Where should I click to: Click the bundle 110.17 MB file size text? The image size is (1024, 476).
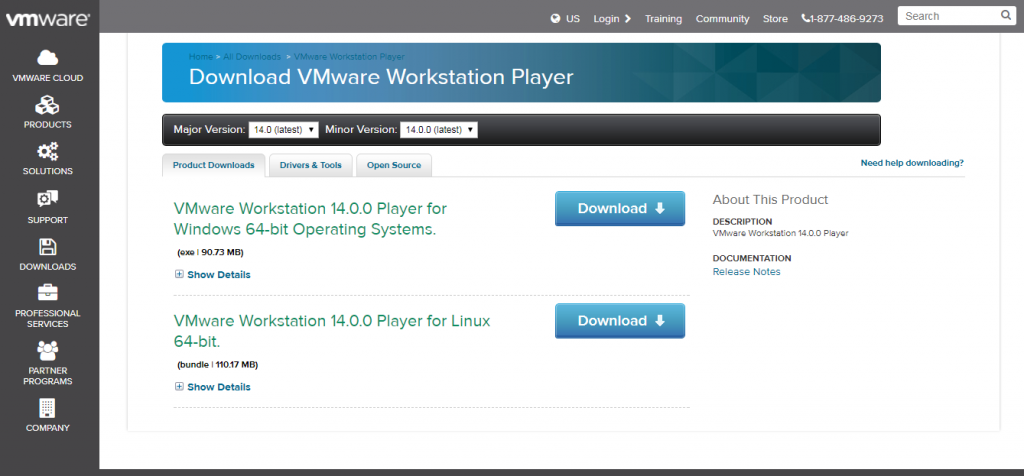pyautogui.click(x=217, y=364)
